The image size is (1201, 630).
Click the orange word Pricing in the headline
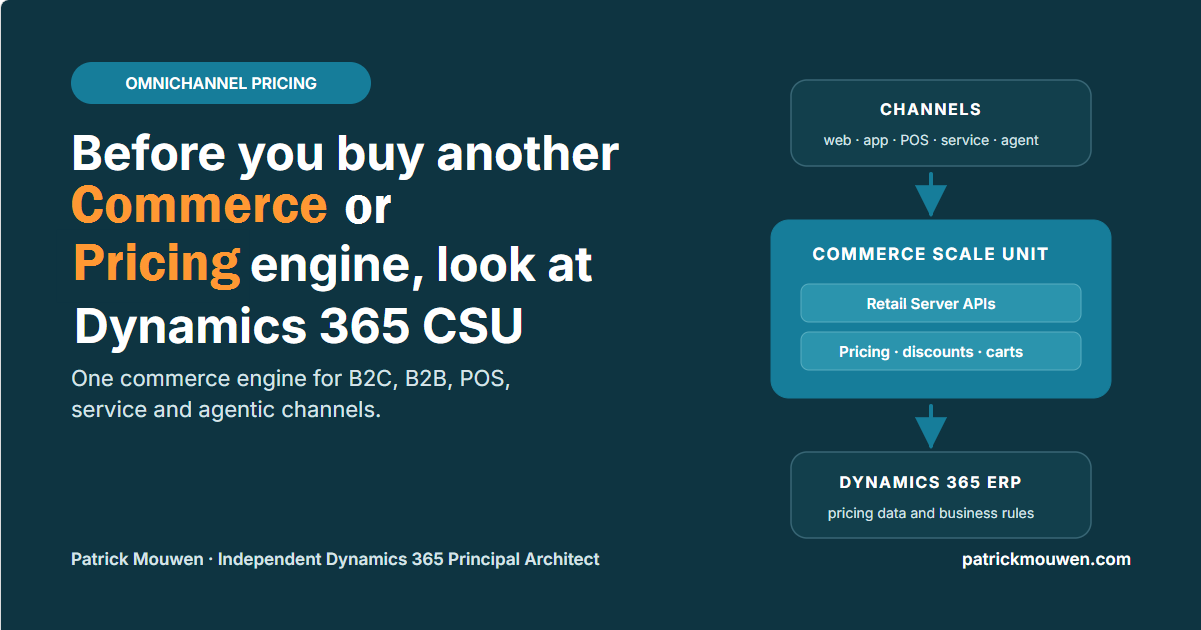click(x=156, y=263)
